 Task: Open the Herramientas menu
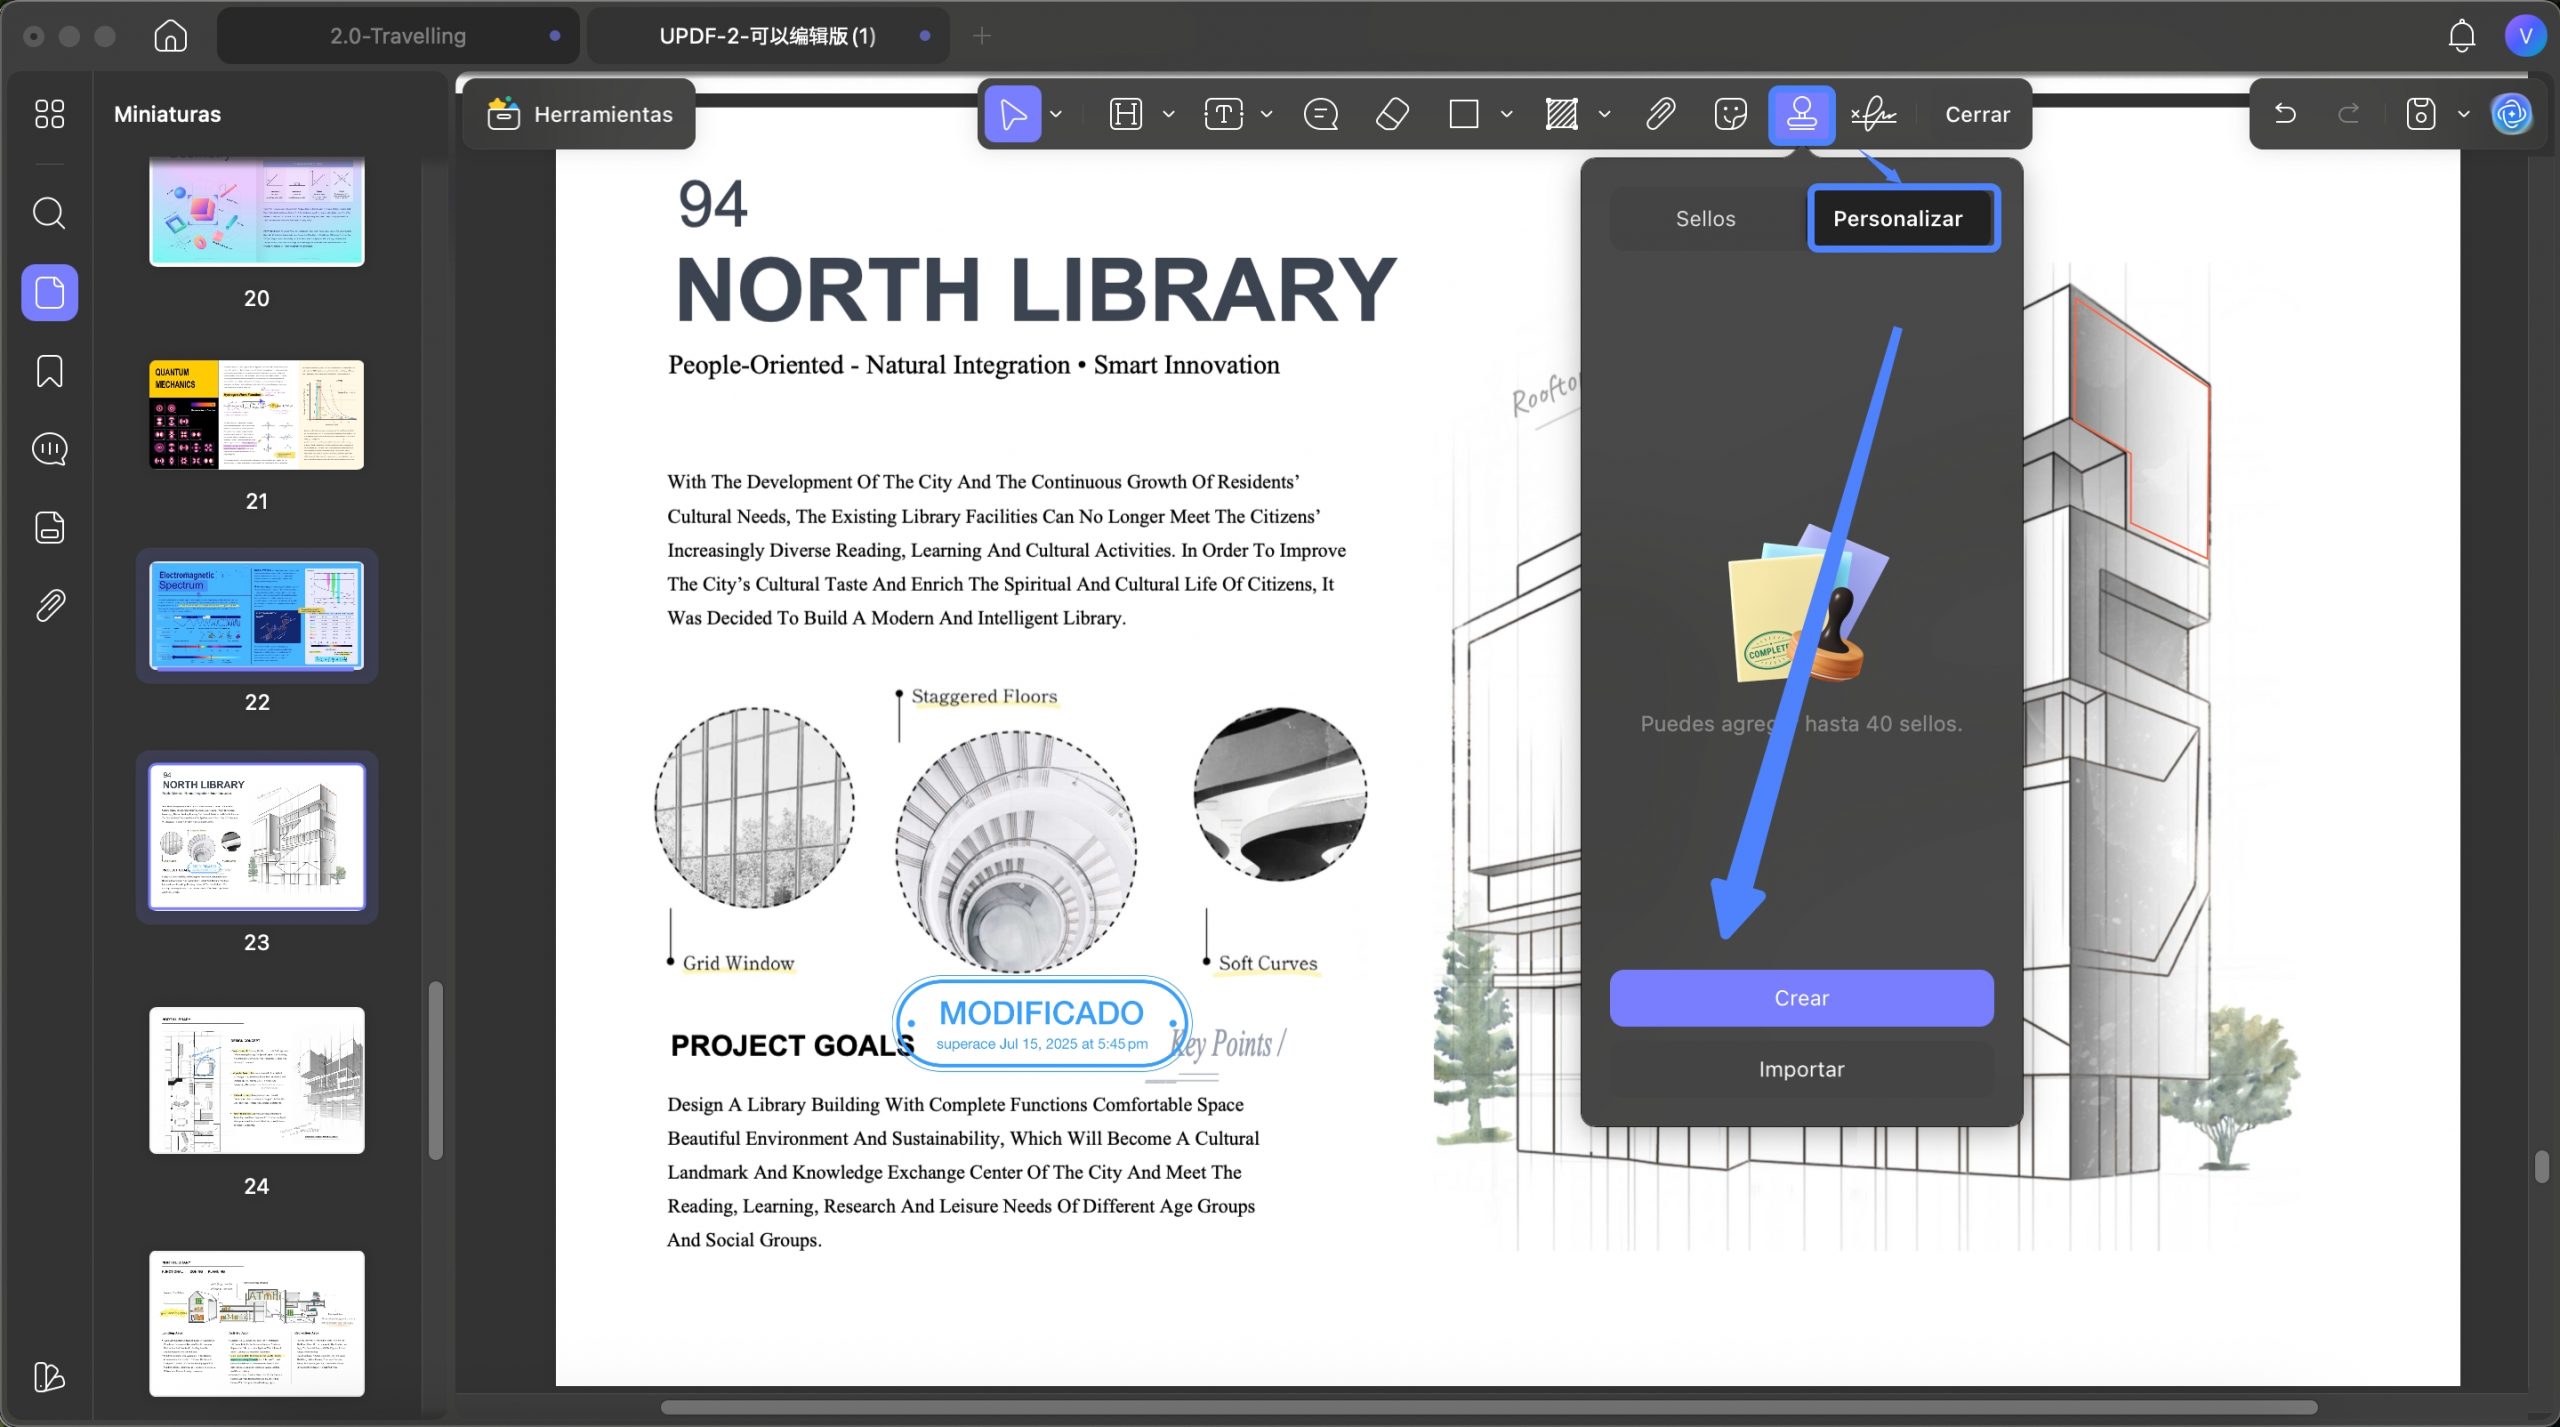click(x=580, y=114)
